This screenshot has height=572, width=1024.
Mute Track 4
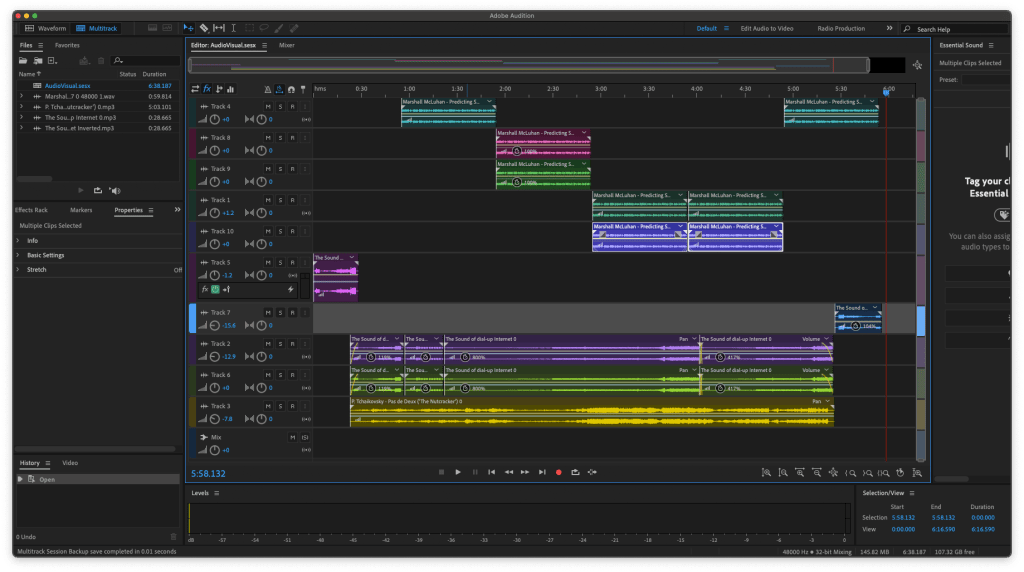(268, 106)
